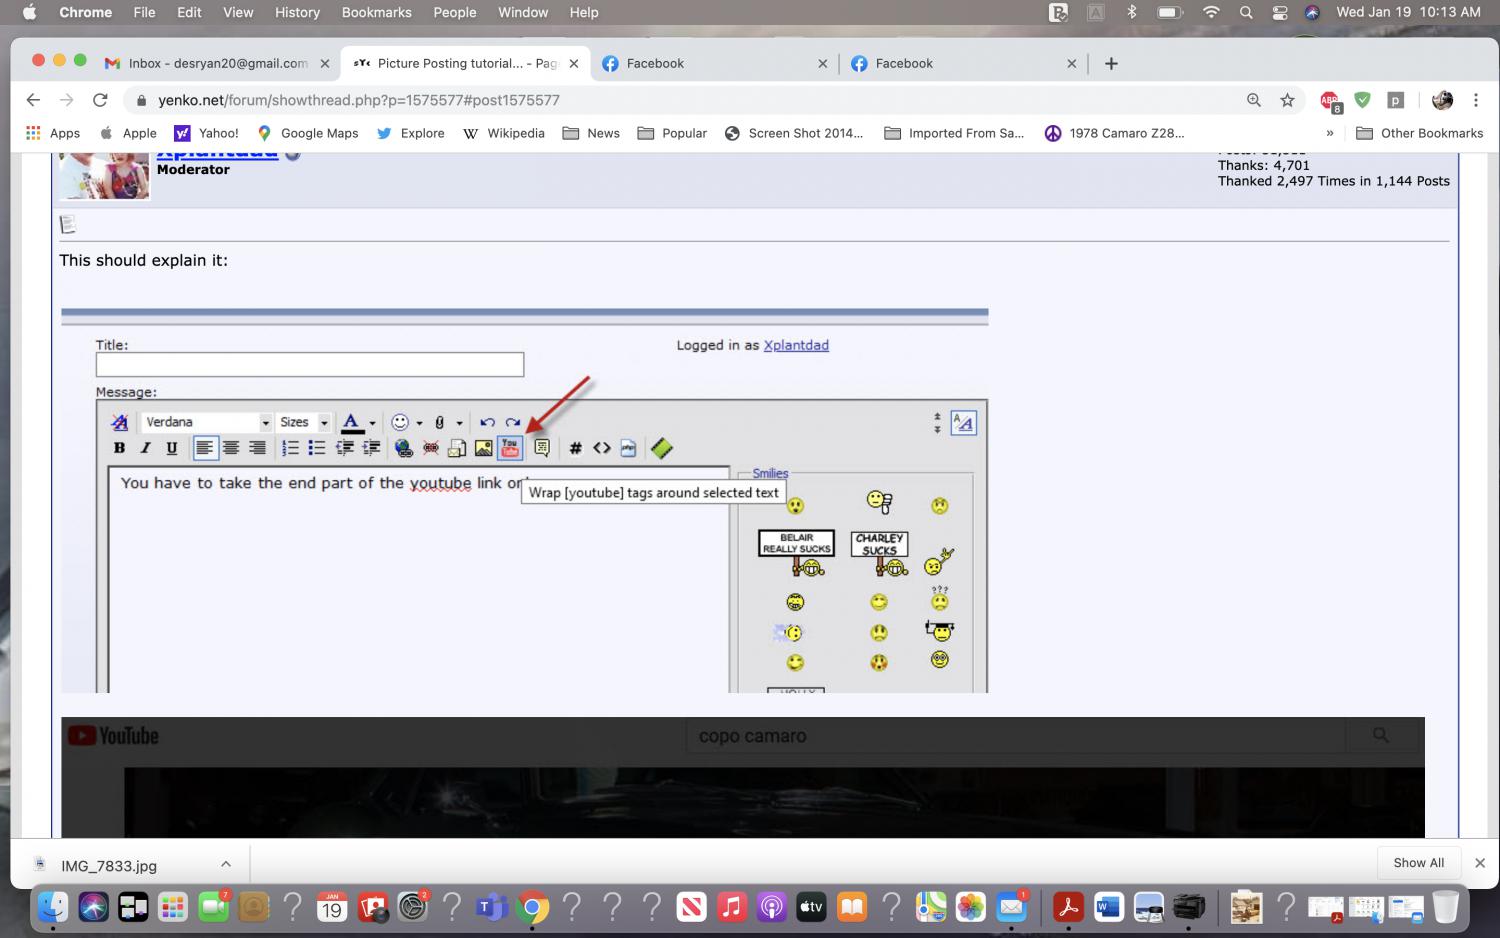Click the Bold formatting icon
Image resolution: width=1500 pixels, height=938 pixels.
pyautogui.click(x=119, y=448)
